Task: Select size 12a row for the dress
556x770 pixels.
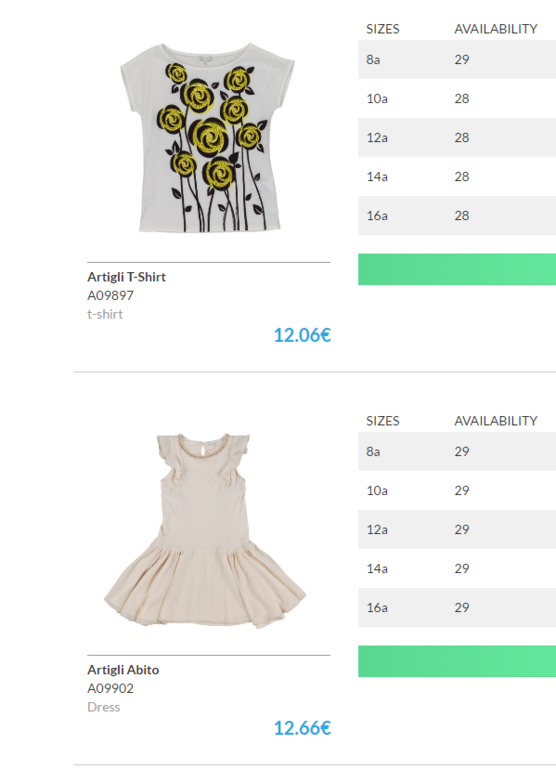Action: tap(457, 529)
